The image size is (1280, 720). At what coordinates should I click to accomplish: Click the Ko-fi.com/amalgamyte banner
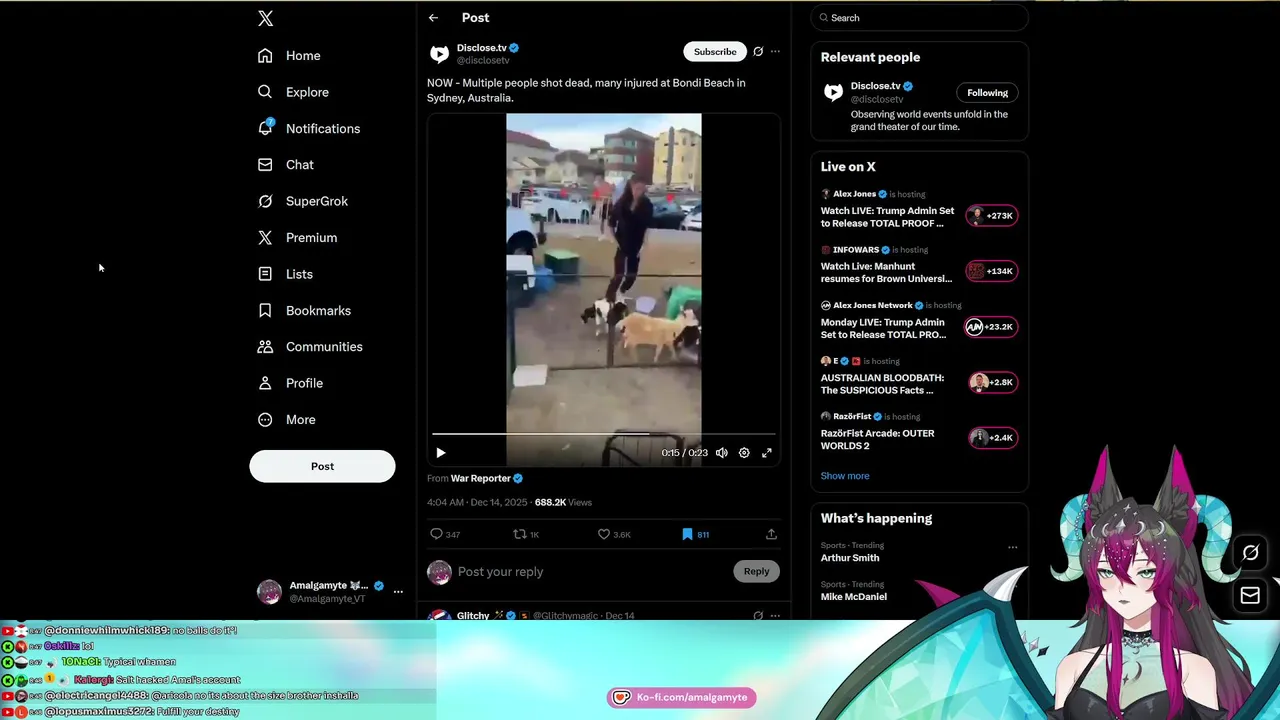click(681, 698)
